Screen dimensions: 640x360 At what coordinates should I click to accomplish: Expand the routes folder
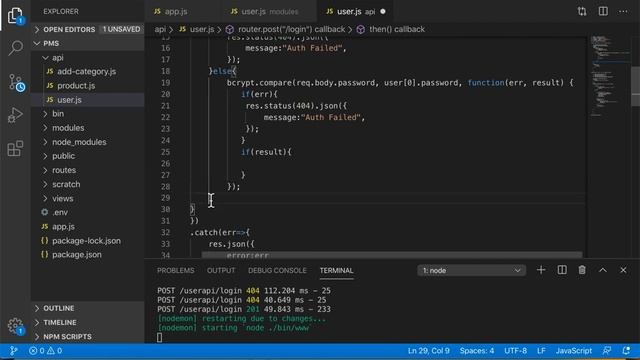coord(87,170)
